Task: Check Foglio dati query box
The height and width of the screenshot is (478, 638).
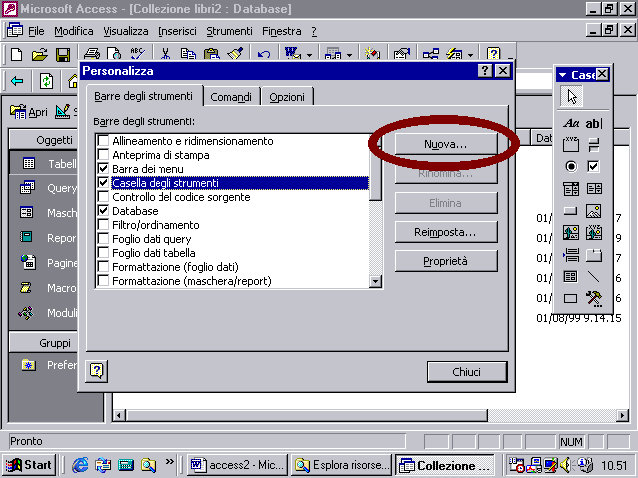Action: coord(103,239)
